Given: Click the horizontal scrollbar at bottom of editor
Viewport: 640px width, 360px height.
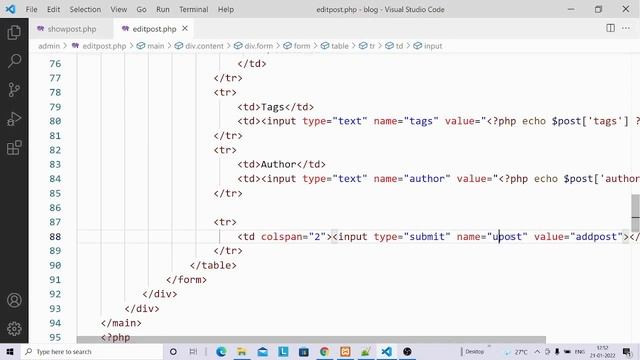Looking at the screenshot, I should pyautogui.click(x=311, y=340).
